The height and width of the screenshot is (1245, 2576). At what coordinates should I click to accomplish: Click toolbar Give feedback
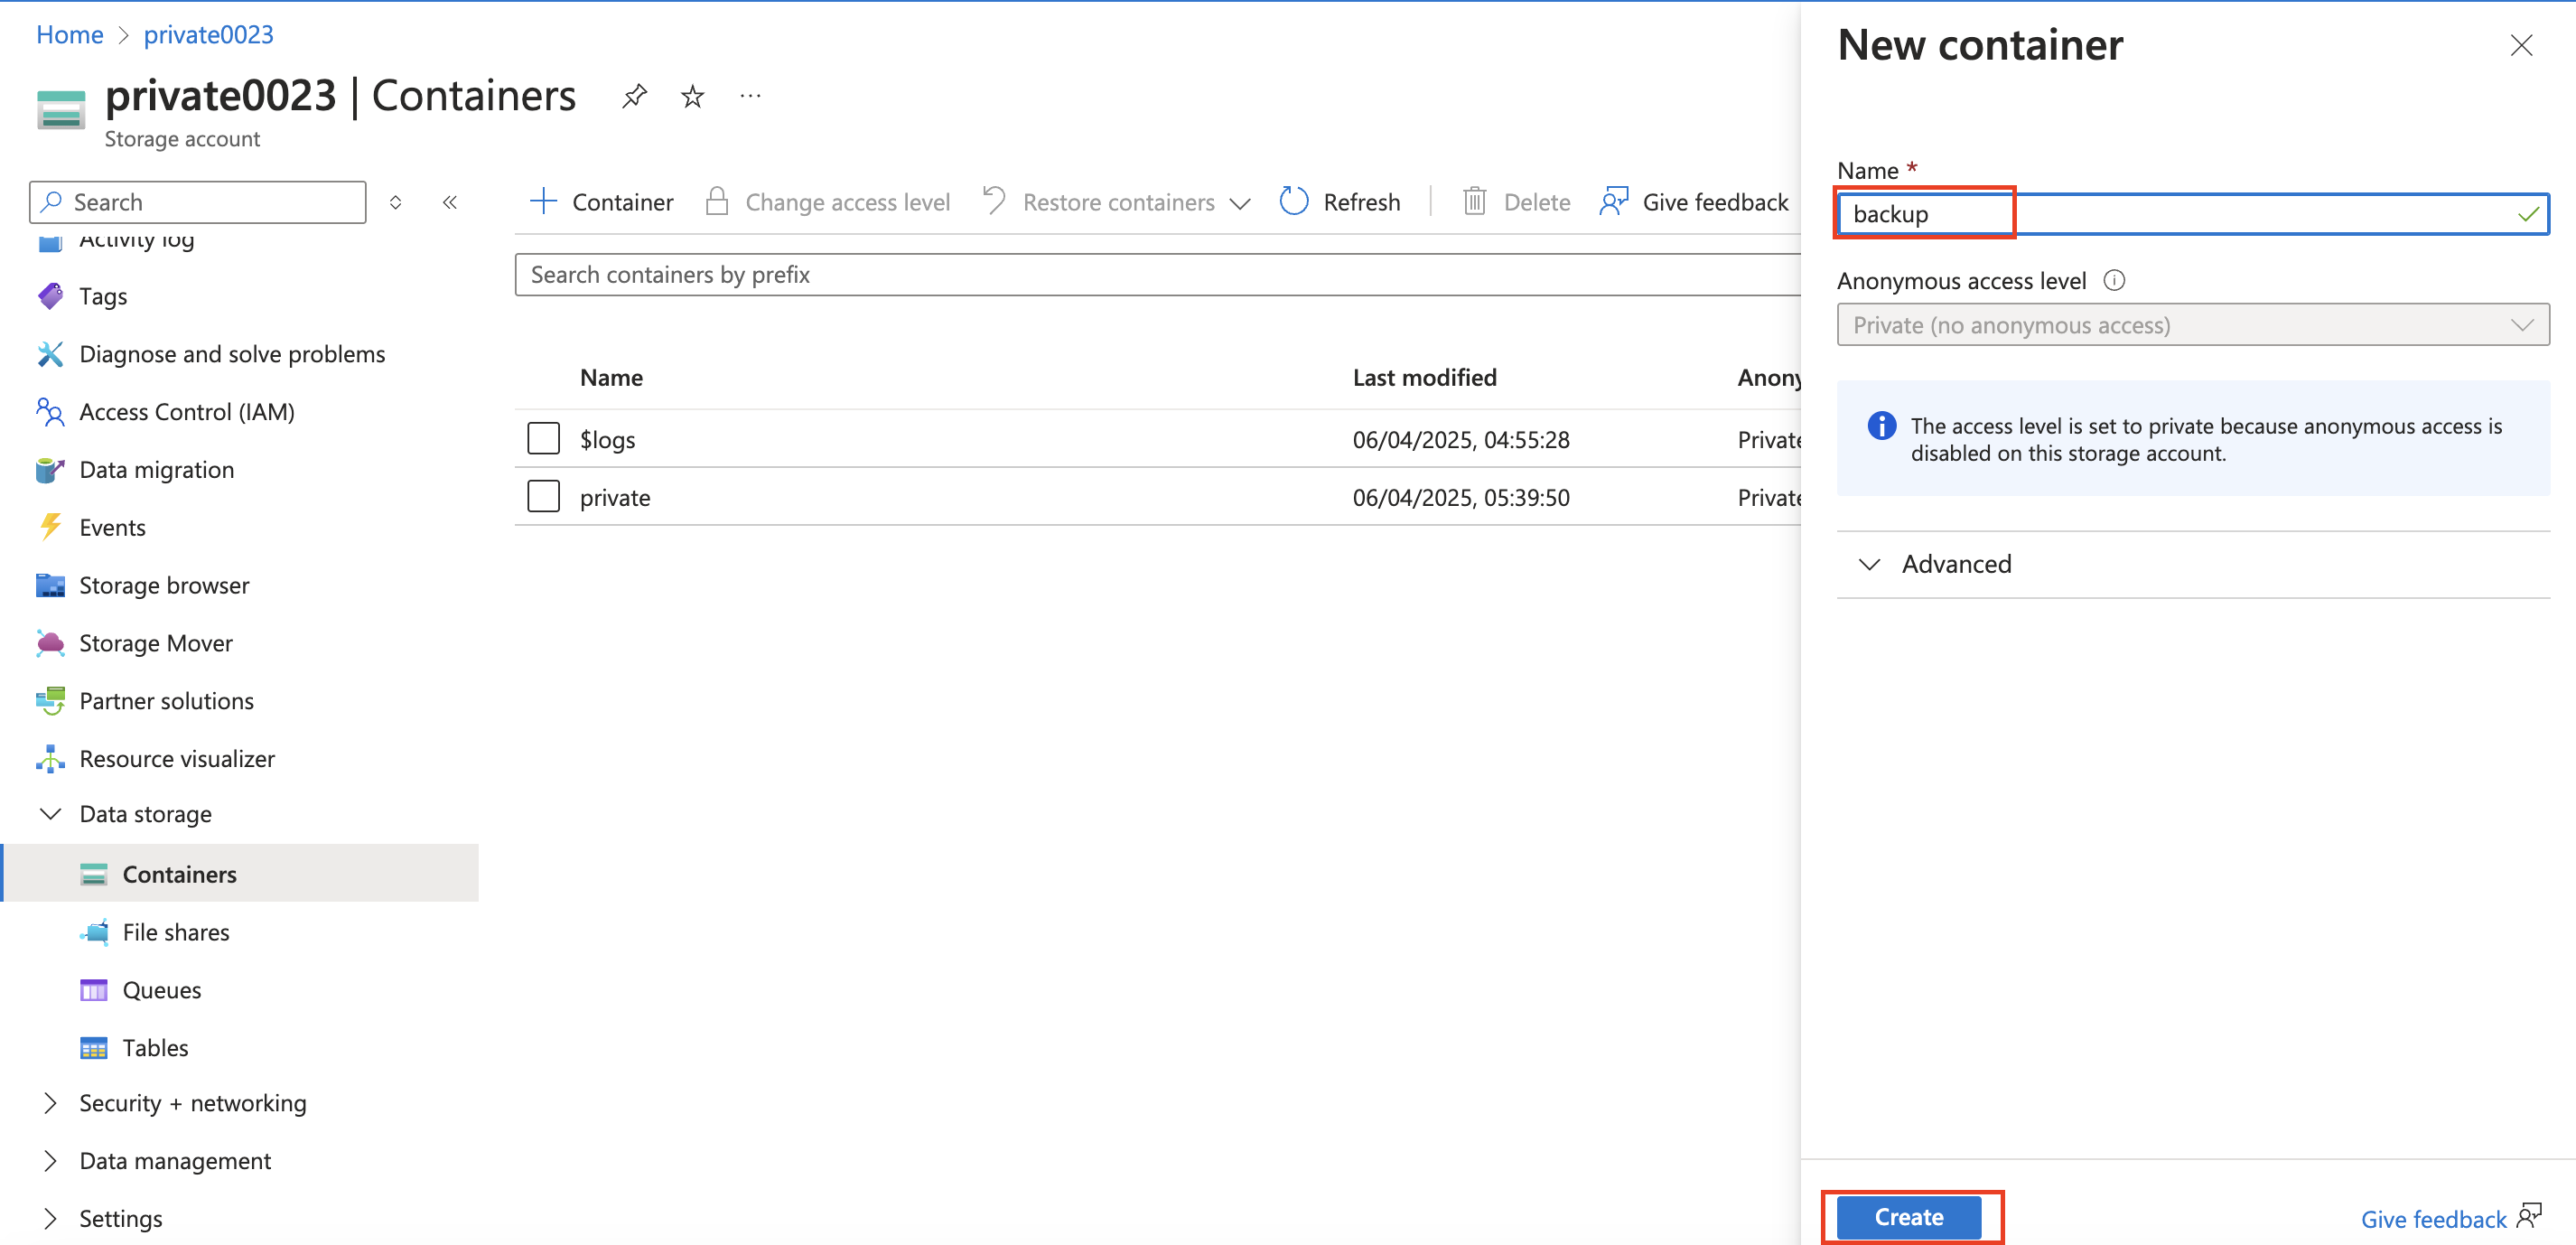click(x=1695, y=202)
